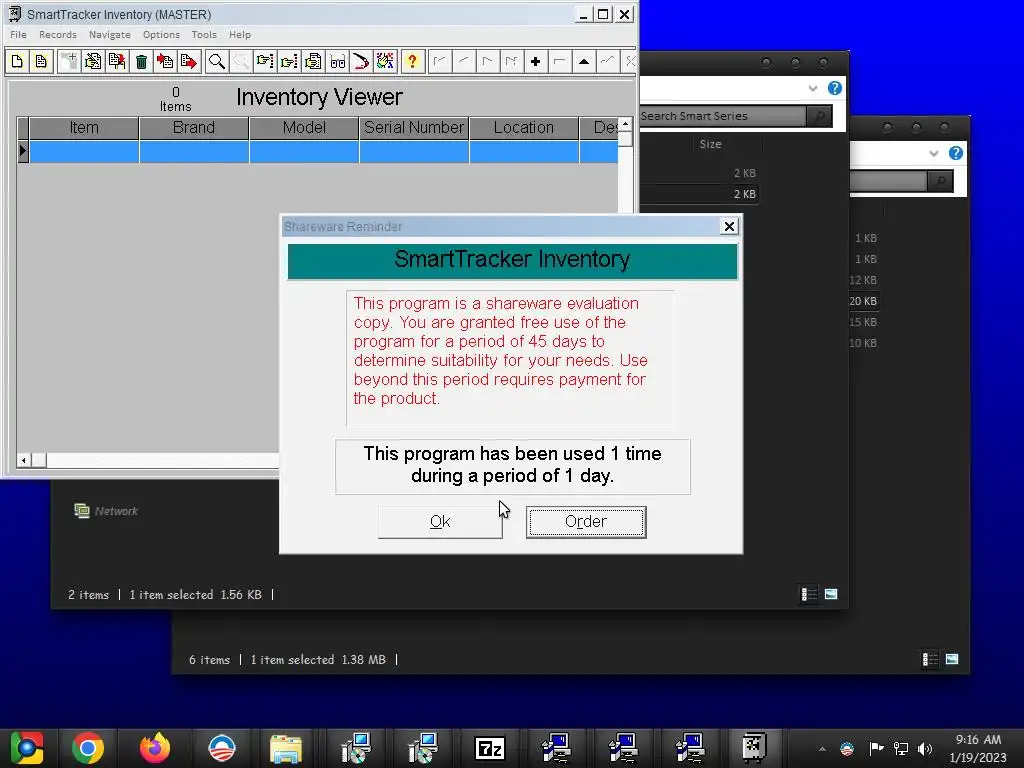Click the large icons view icon in 2-items window
The image size is (1024, 768).
point(831,594)
